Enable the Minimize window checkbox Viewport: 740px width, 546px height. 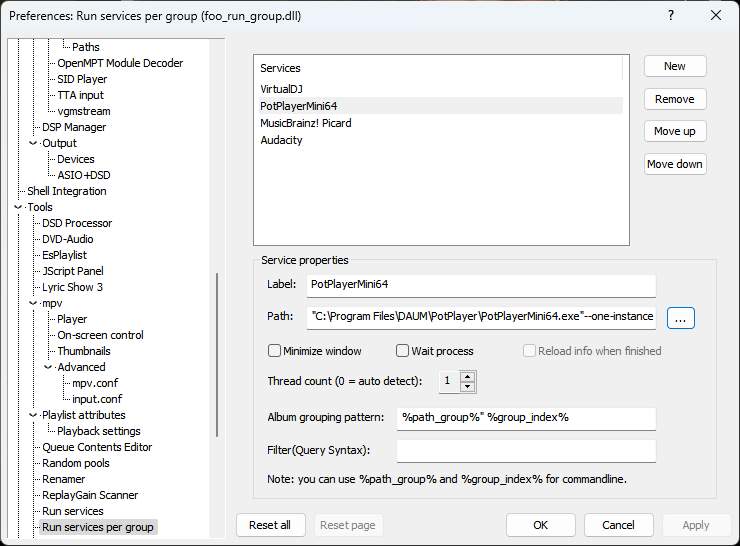274,351
